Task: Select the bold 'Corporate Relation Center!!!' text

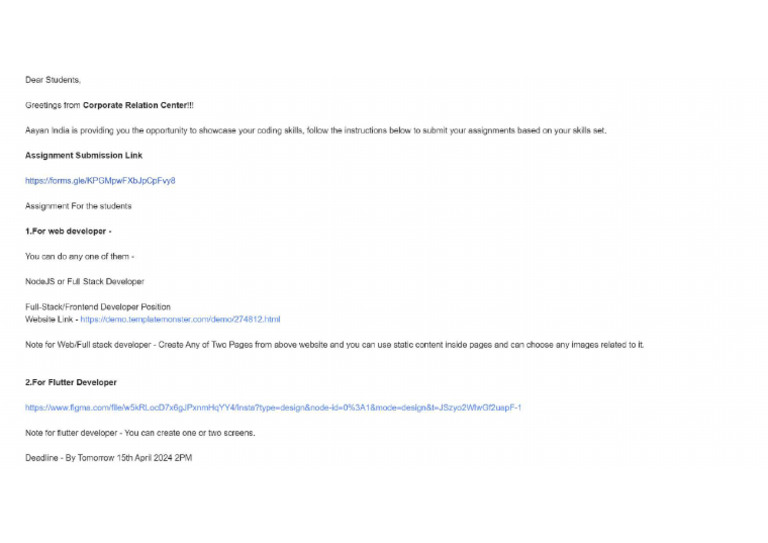Action: (x=138, y=105)
